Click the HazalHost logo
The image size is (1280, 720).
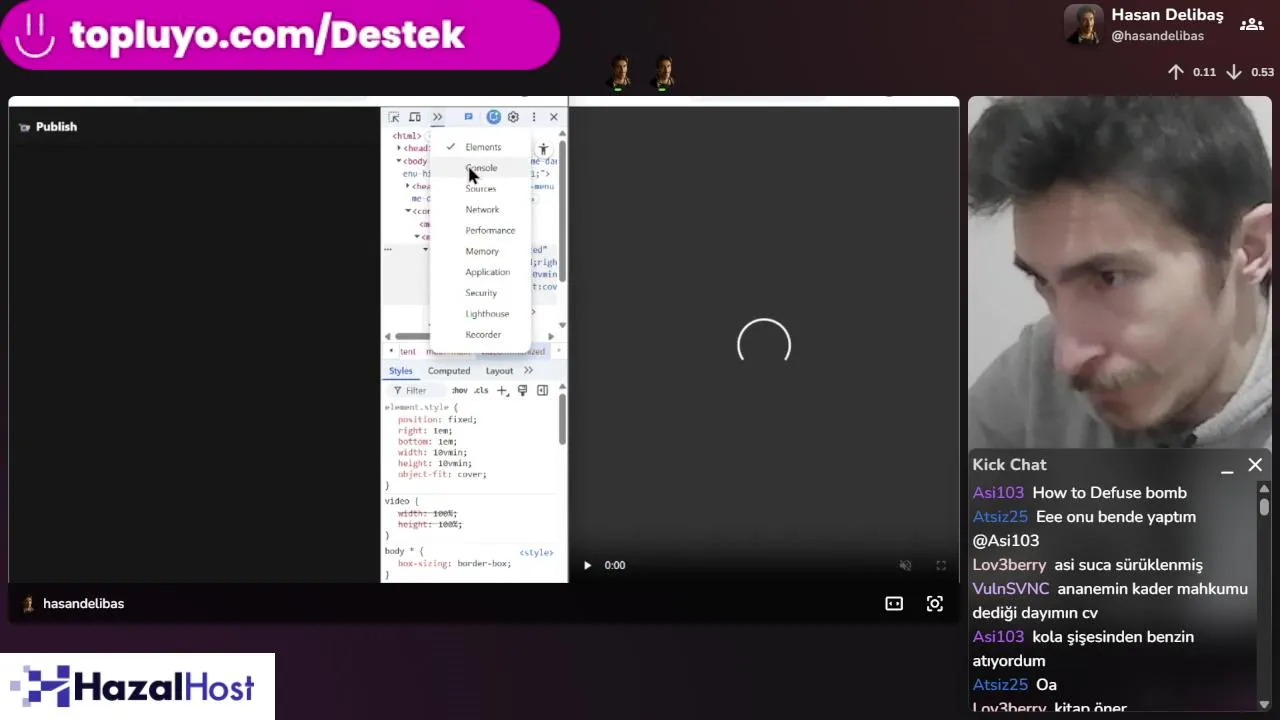tap(137, 687)
